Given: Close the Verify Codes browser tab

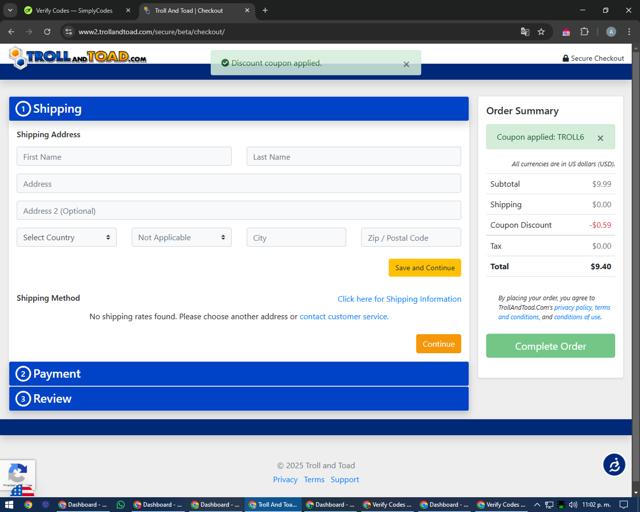Looking at the screenshot, I should (128, 11).
